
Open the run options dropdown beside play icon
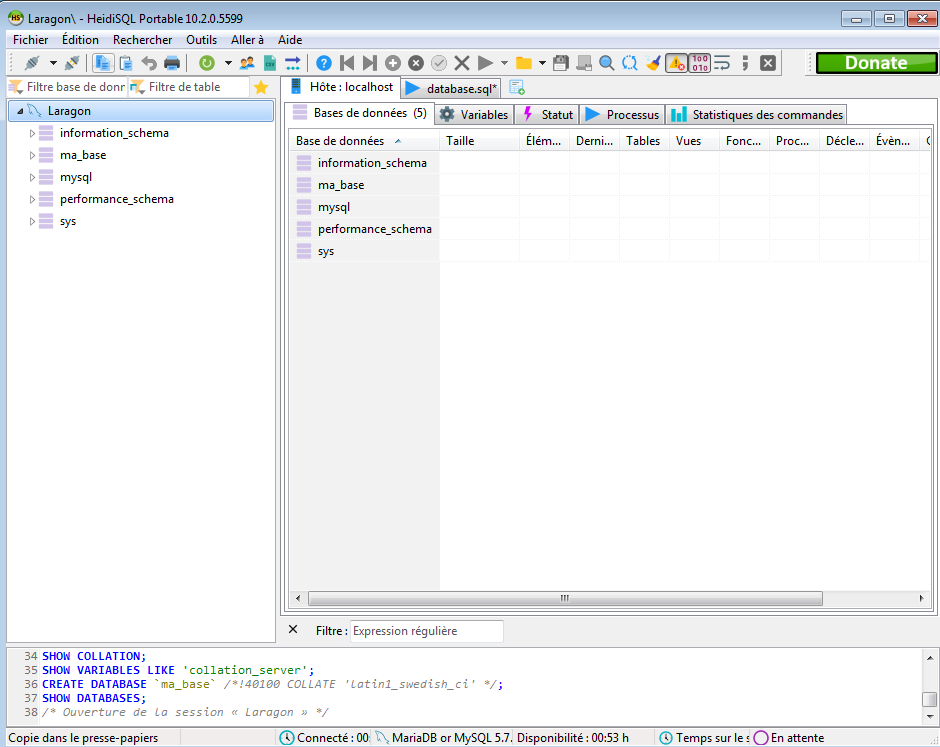(504, 63)
